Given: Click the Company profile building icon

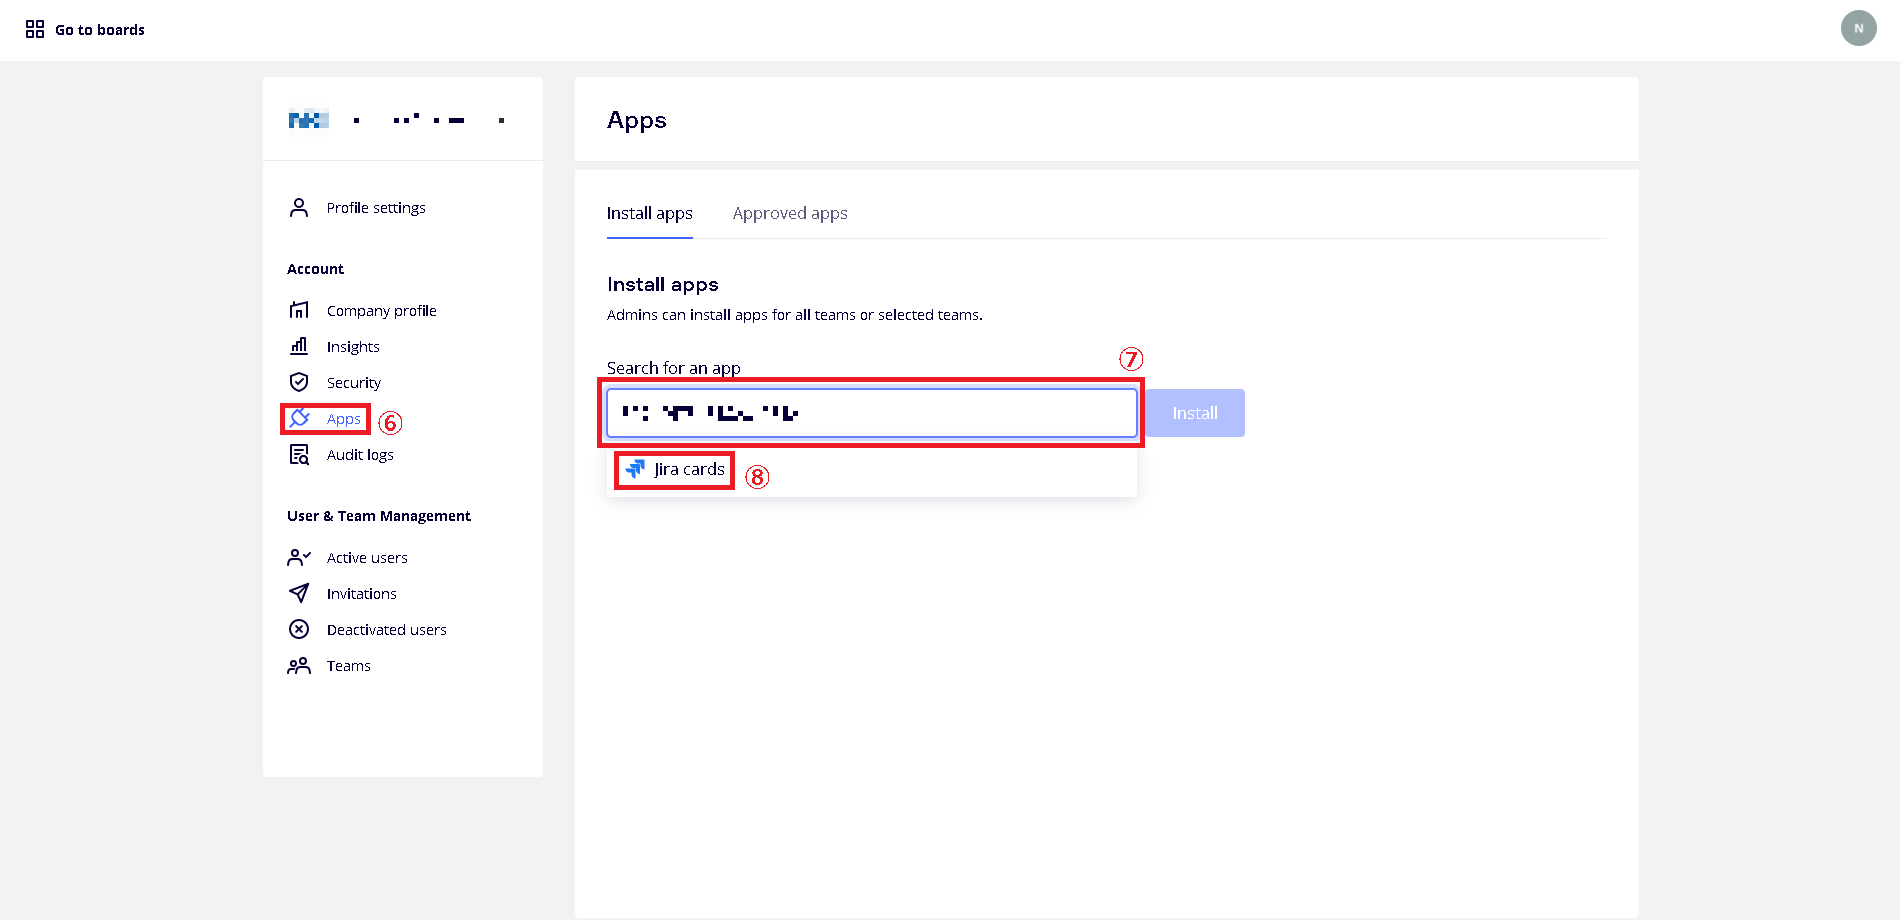Looking at the screenshot, I should click(299, 310).
